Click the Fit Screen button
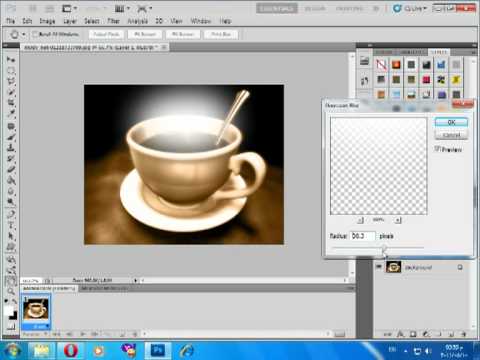480x360 pixels. 145,34
